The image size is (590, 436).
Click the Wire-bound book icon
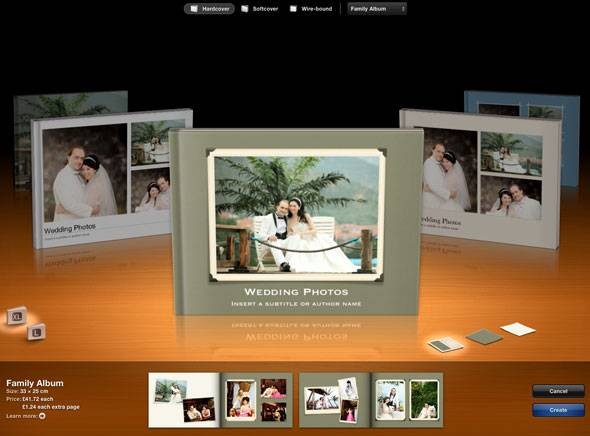[293, 9]
